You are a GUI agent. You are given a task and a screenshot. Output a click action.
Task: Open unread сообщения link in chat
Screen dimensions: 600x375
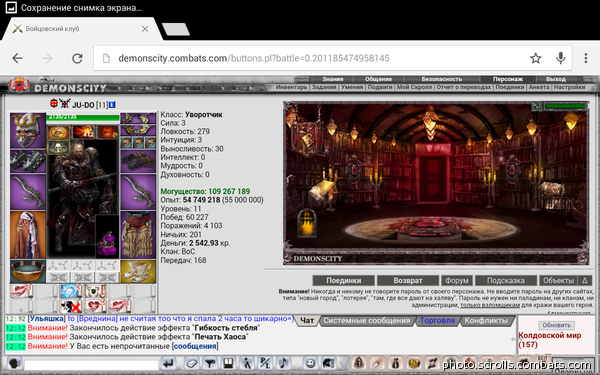click(x=195, y=346)
